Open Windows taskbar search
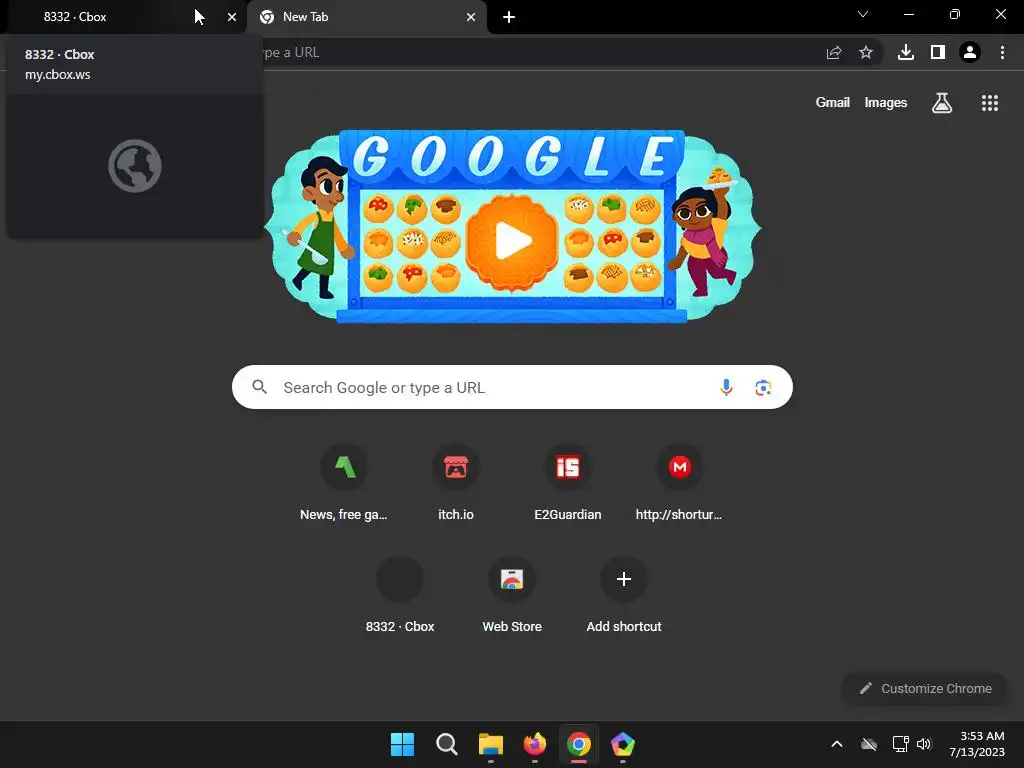 point(447,744)
